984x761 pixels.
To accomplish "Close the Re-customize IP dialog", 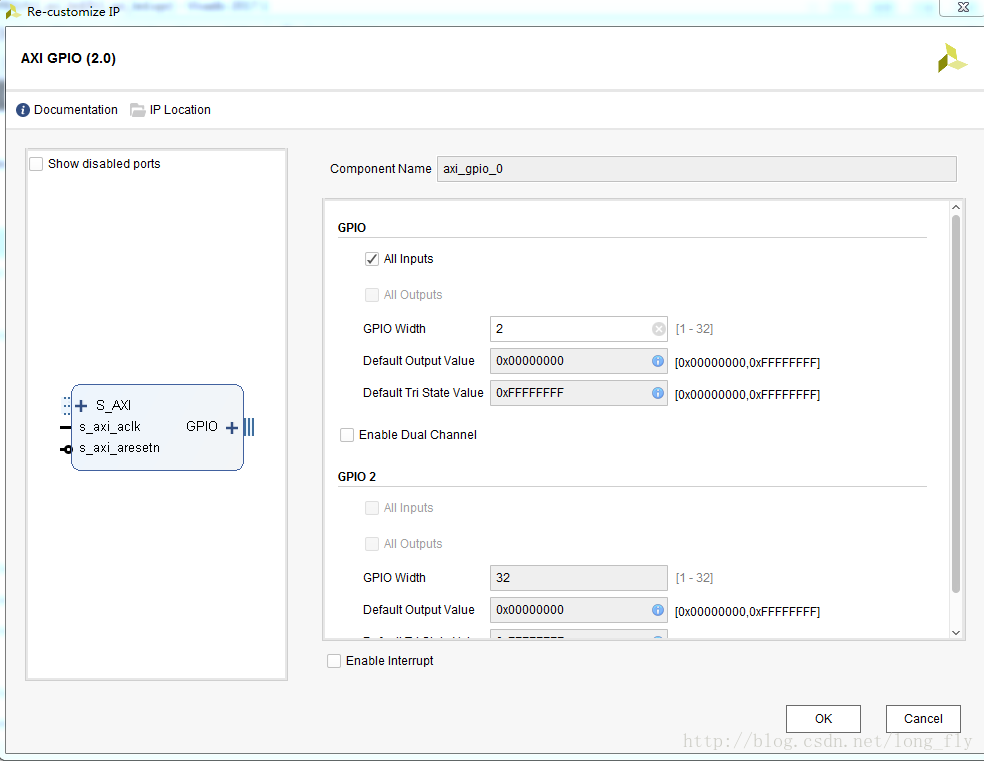I will click(x=963, y=8).
